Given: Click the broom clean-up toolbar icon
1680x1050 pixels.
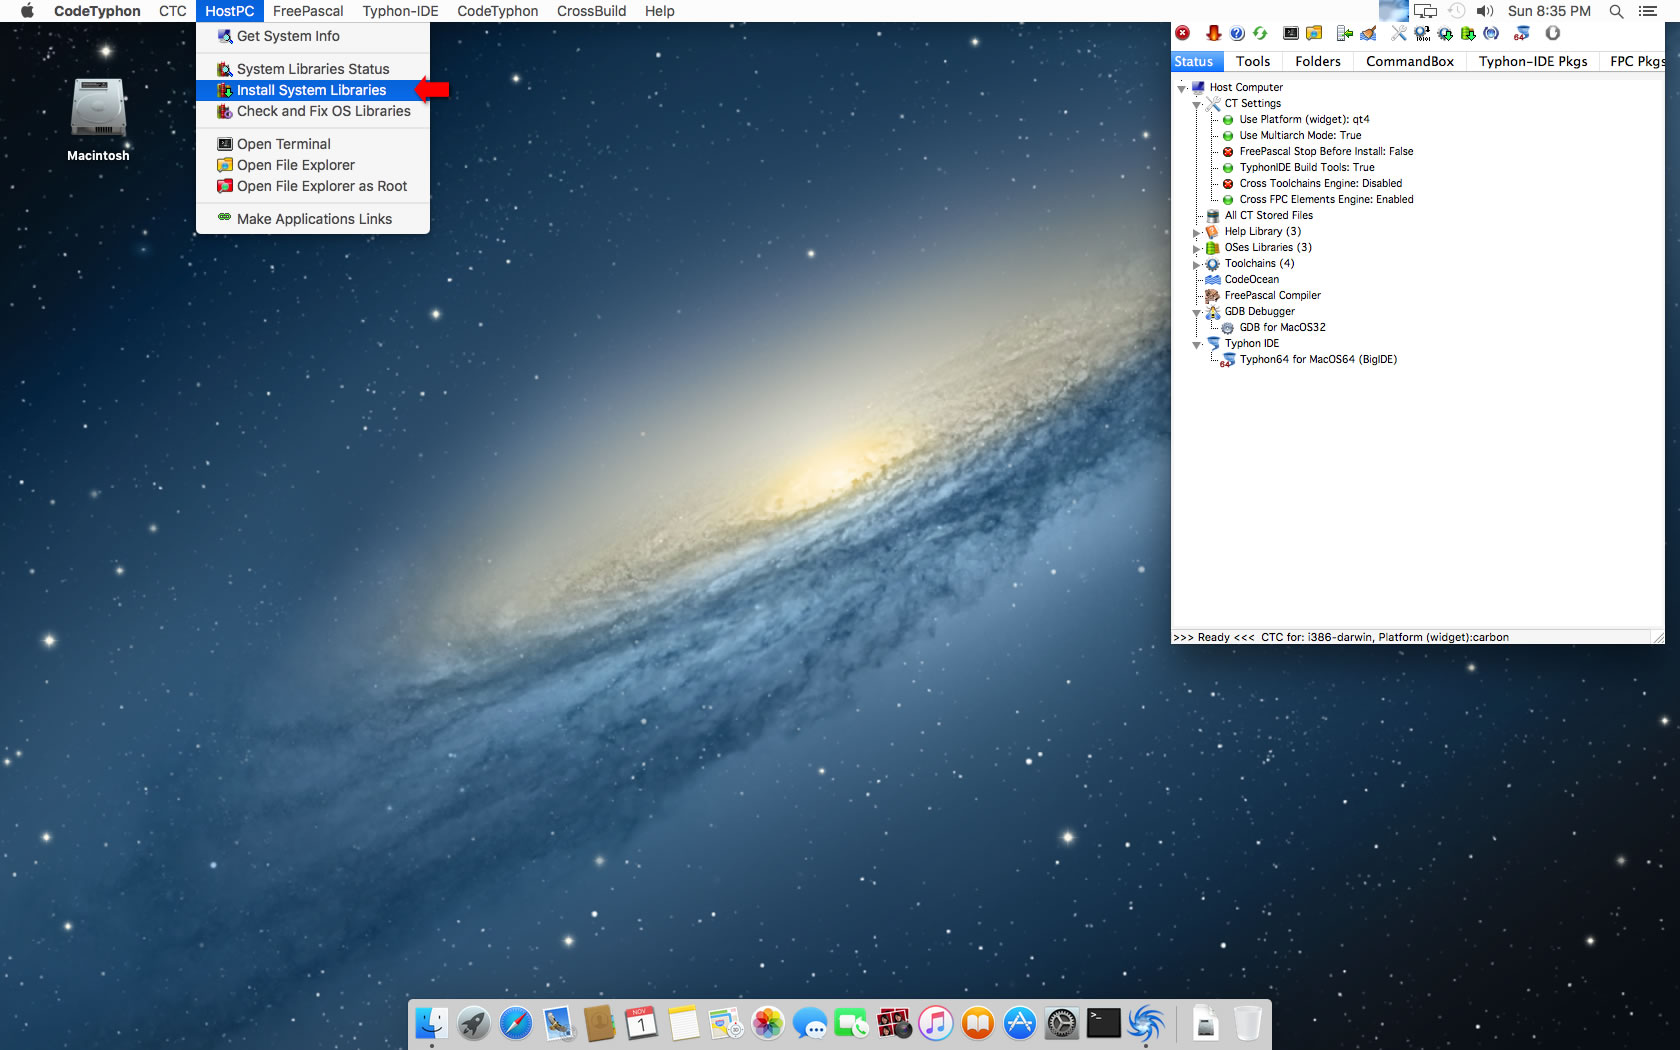Looking at the screenshot, I should pyautogui.click(x=1368, y=33).
